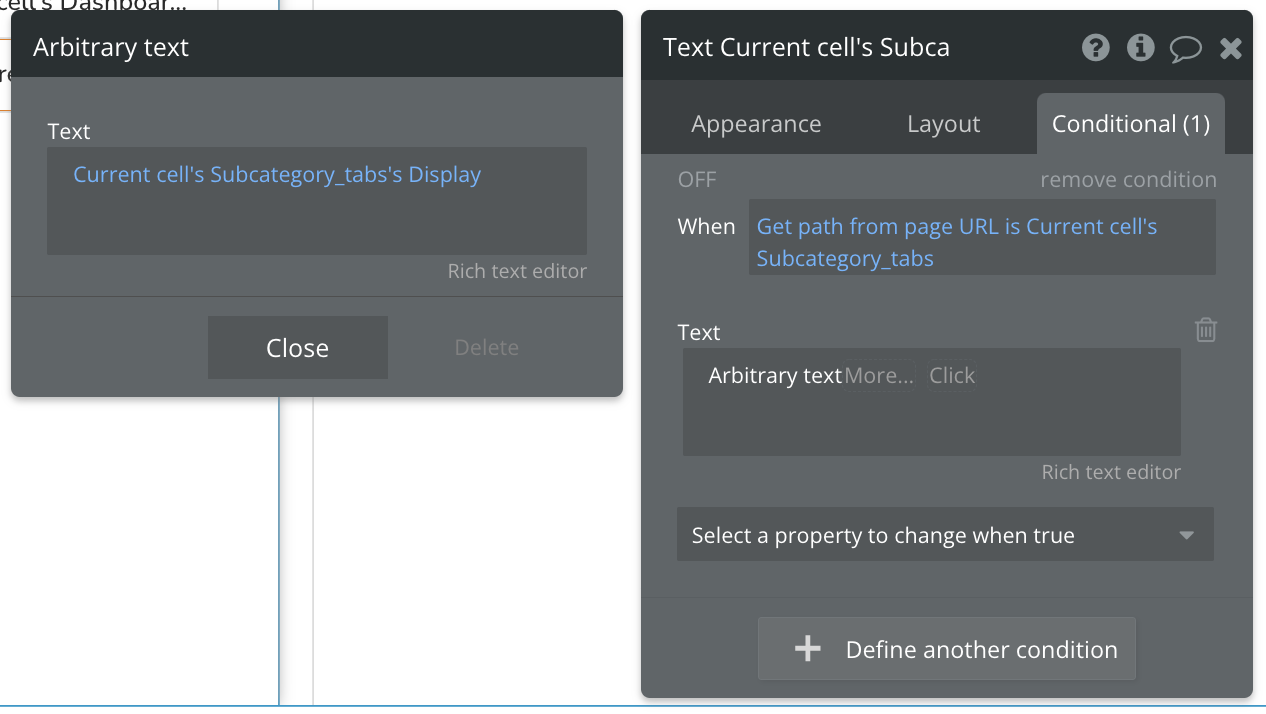Open the element info icon
The width and height of the screenshot is (1266, 714).
coord(1141,48)
